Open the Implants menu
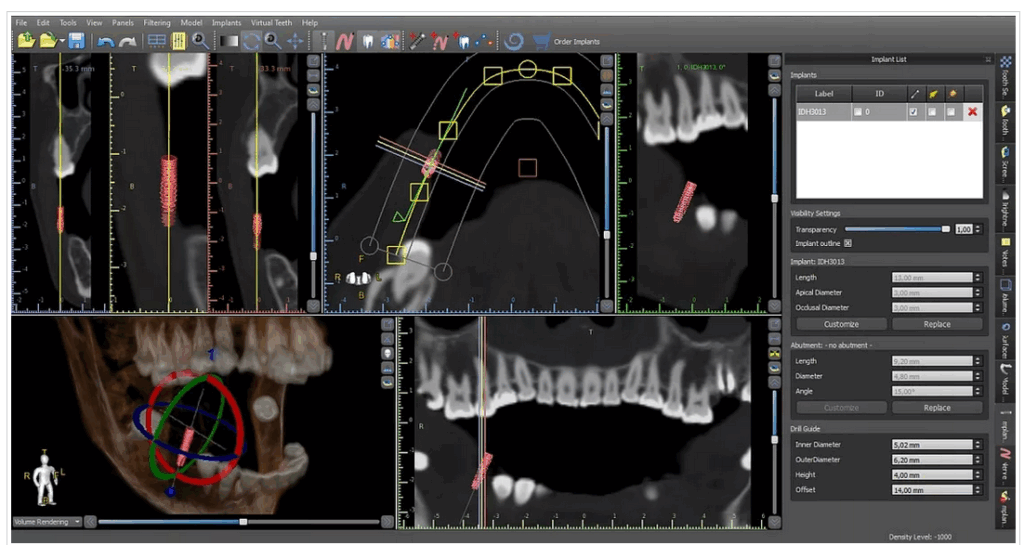The width and height of the screenshot is (1024, 545). pos(226,22)
